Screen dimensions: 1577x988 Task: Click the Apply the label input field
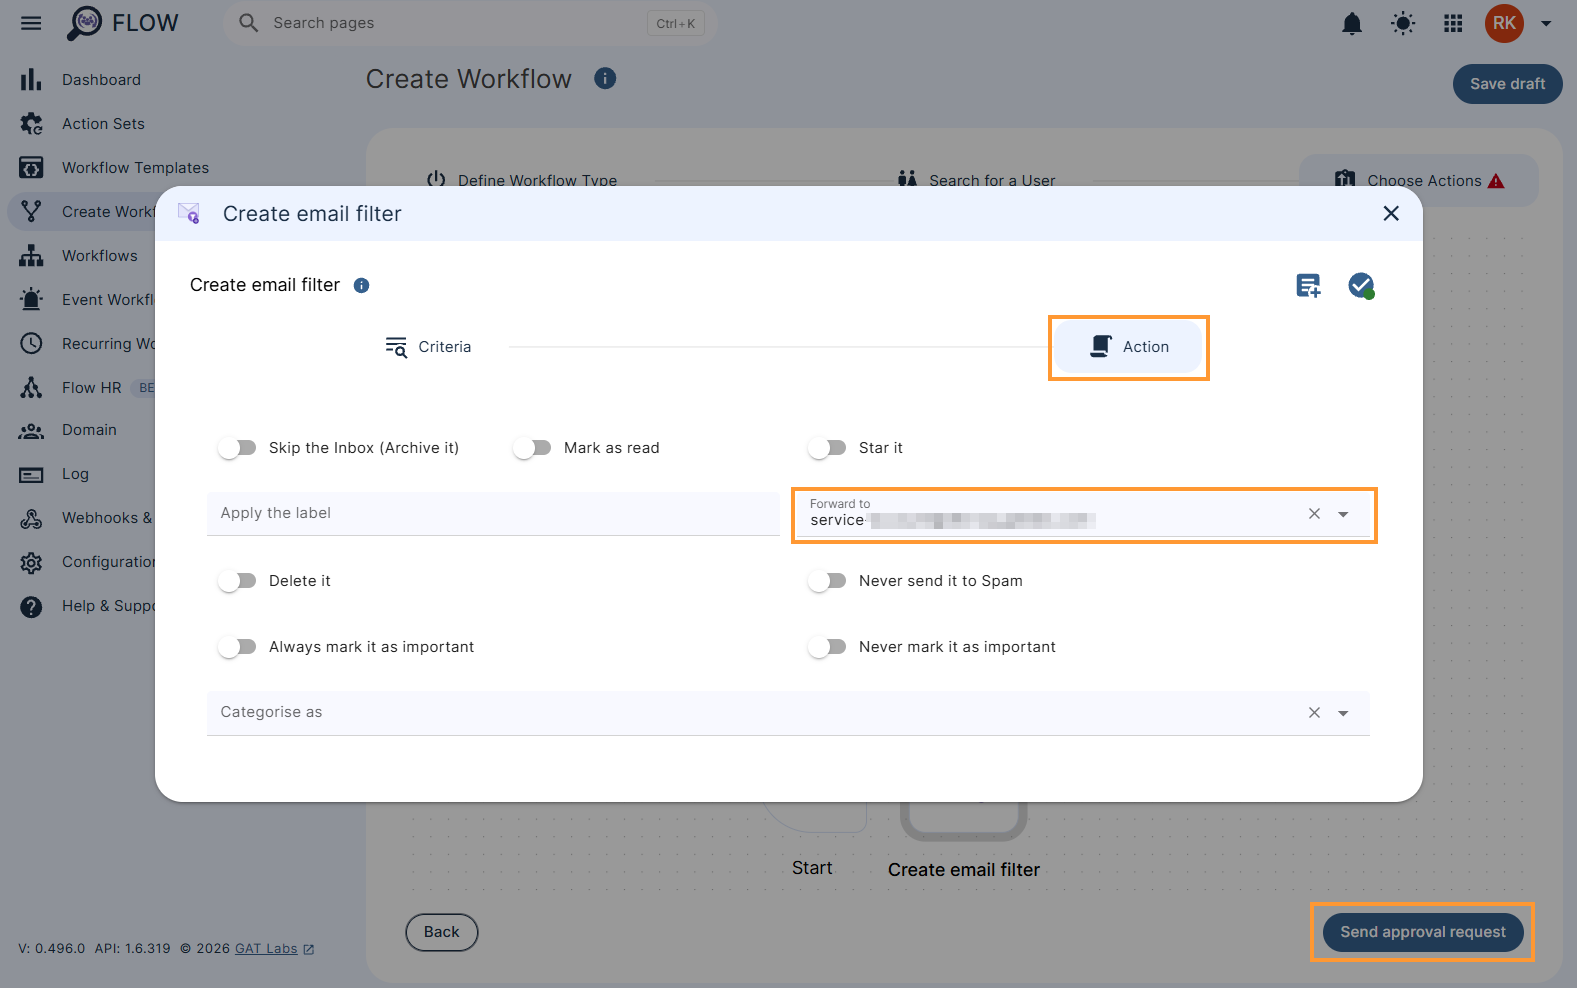tap(493, 514)
